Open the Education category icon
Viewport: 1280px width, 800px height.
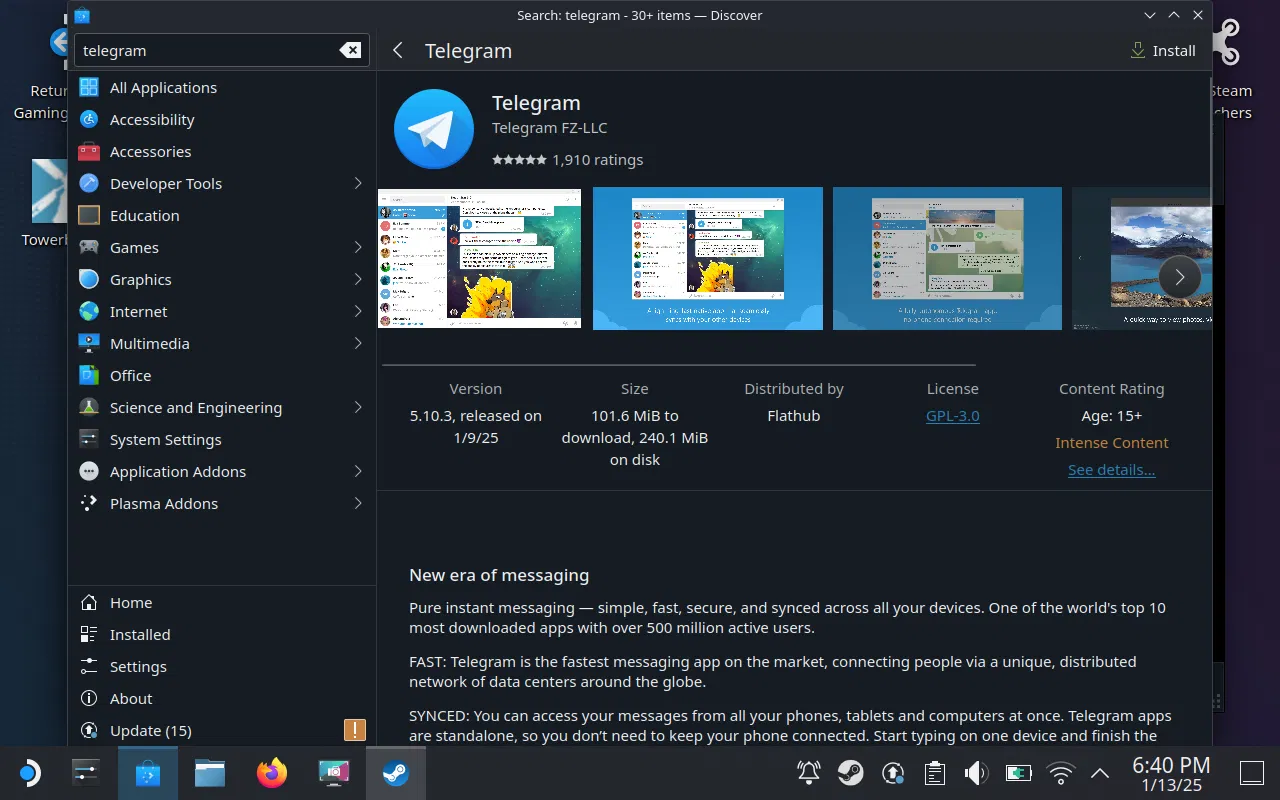89,216
